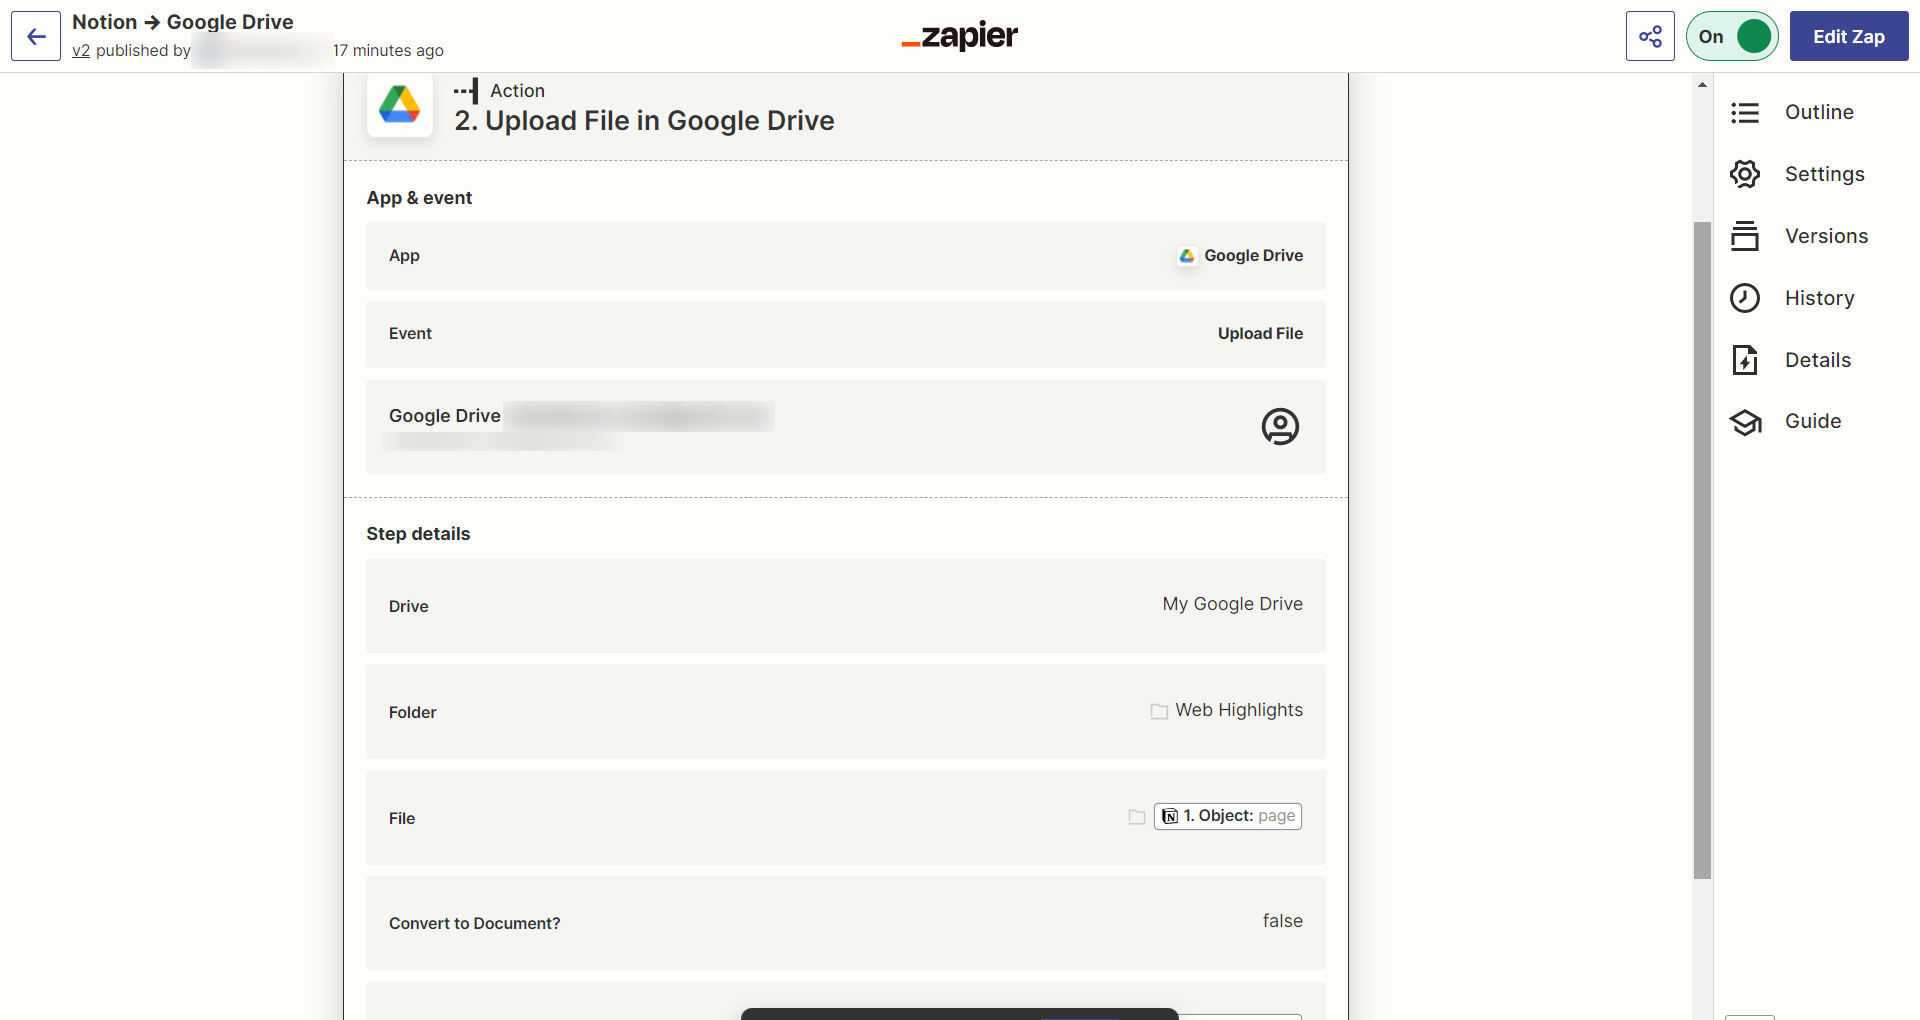Click the back arrow button
The width and height of the screenshot is (1920, 1020).
point(36,37)
